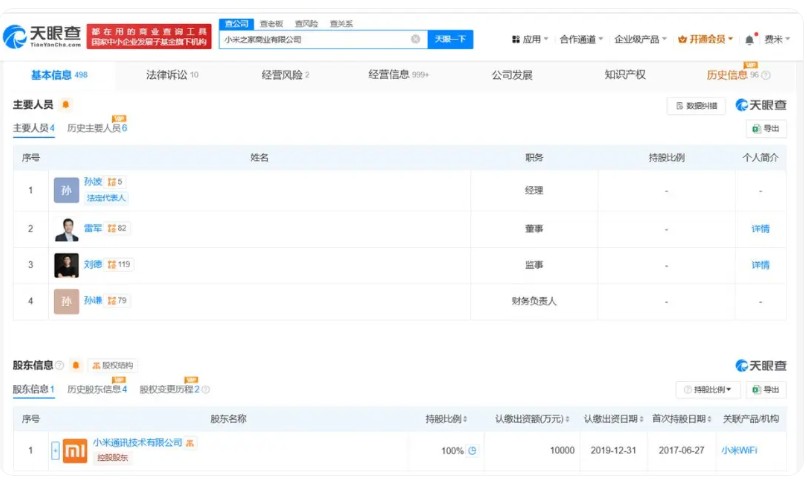Open 孙波's name link

click(93, 182)
